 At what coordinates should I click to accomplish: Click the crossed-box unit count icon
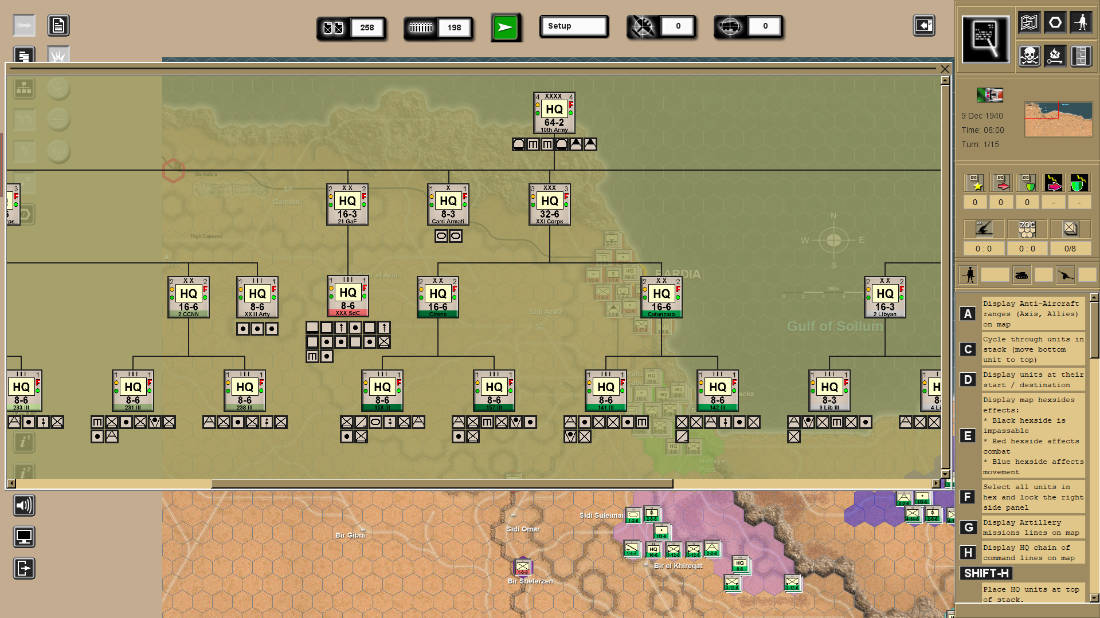pos(1070,229)
